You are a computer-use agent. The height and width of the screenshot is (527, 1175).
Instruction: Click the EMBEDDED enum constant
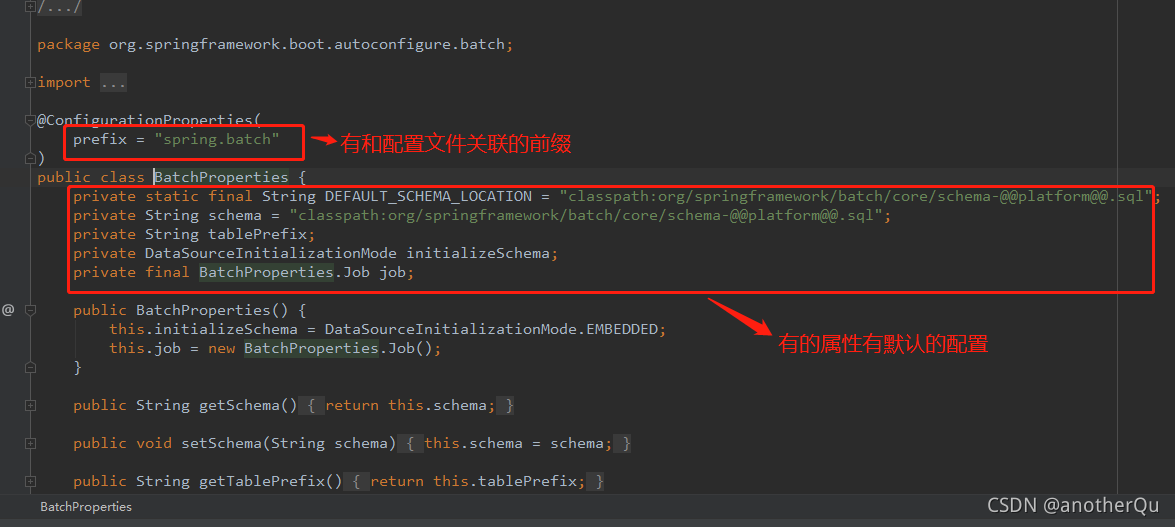pyautogui.click(x=622, y=329)
